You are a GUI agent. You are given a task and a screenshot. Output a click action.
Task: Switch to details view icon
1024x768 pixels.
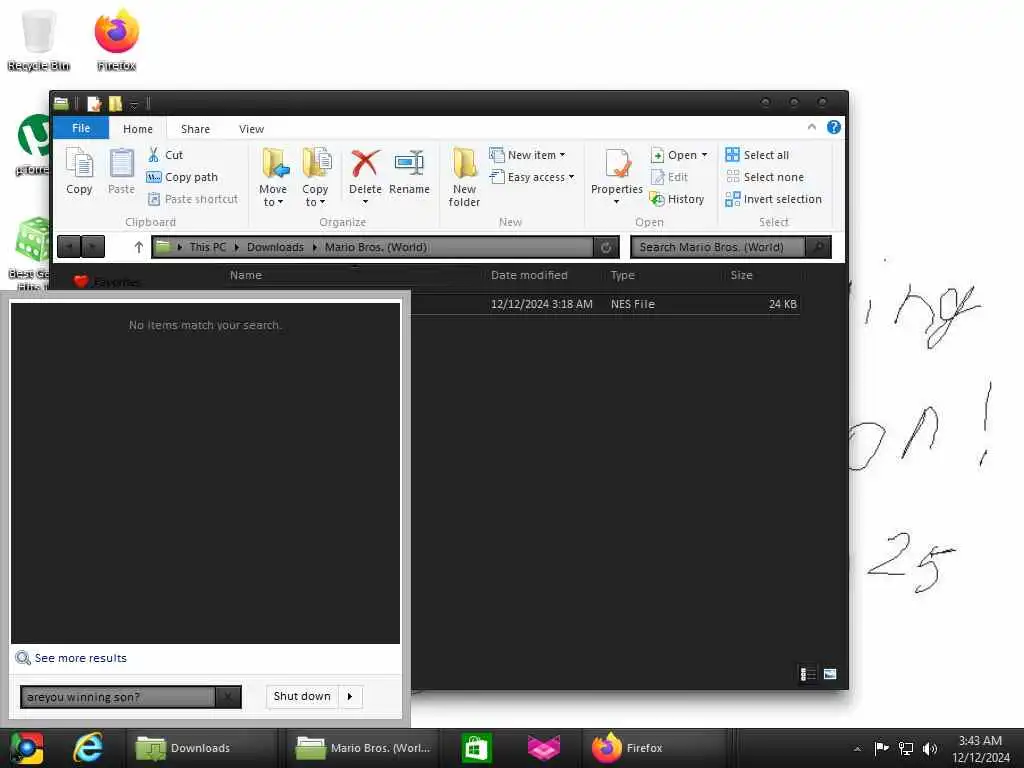808,673
